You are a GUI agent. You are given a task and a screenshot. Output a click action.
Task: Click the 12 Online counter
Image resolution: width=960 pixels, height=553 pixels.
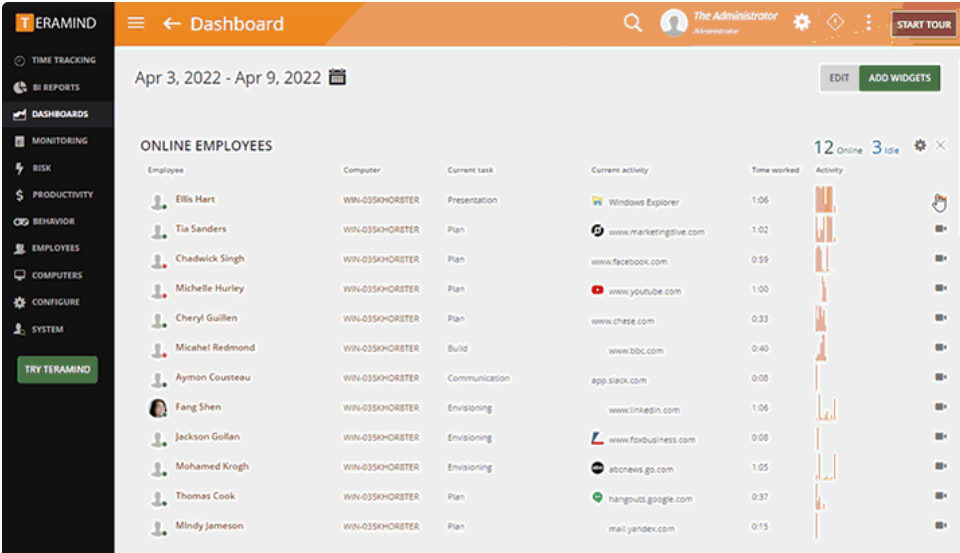[x=838, y=148]
